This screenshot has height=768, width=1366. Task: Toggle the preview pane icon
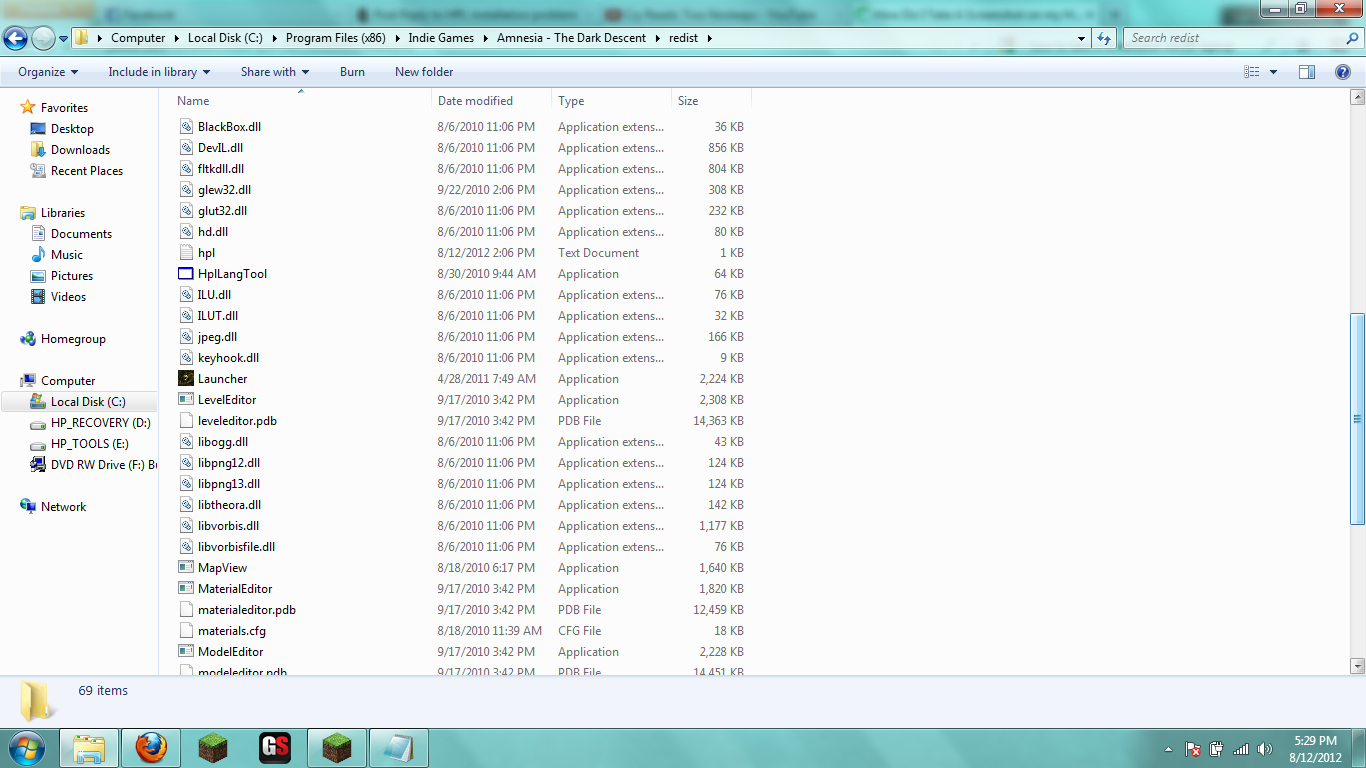tap(1306, 72)
